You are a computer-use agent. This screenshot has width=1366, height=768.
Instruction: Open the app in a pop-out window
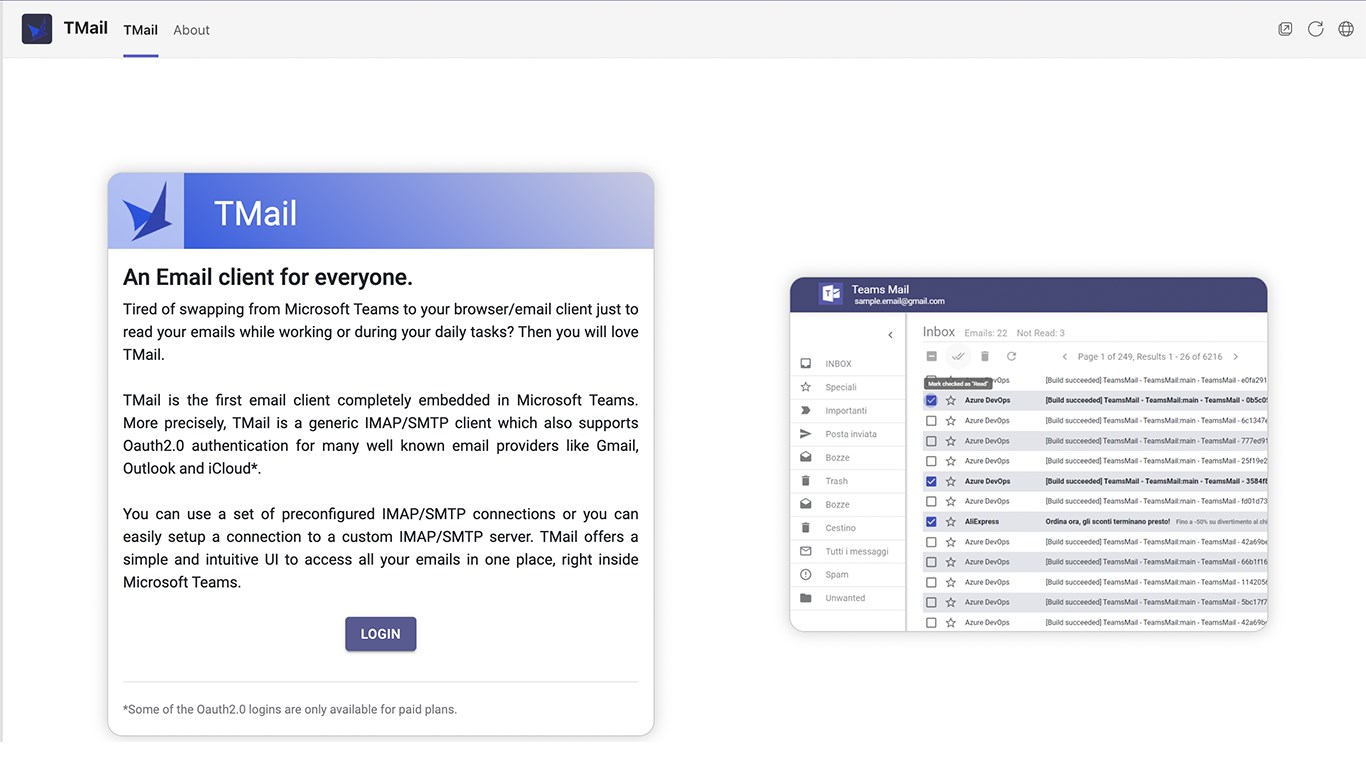pos(1285,29)
